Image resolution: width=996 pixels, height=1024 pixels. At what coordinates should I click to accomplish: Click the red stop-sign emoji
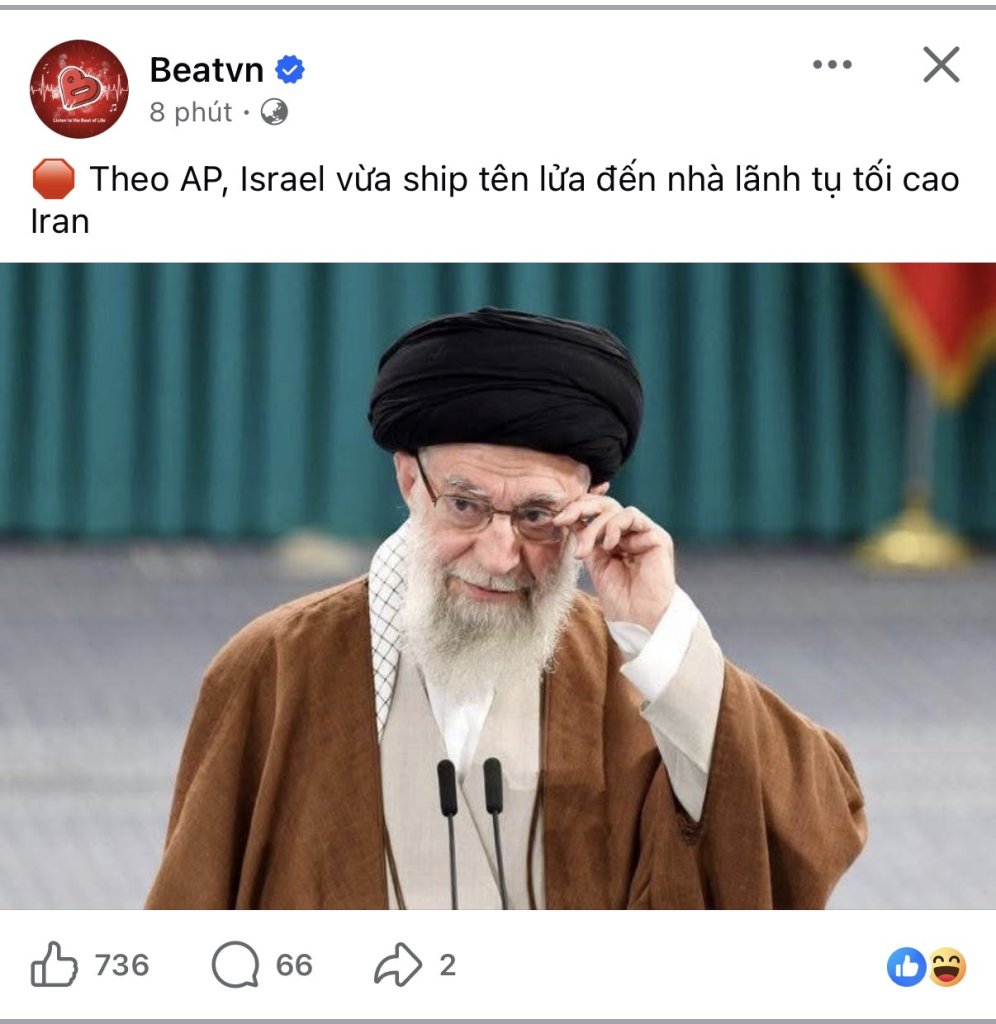(x=54, y=179)
